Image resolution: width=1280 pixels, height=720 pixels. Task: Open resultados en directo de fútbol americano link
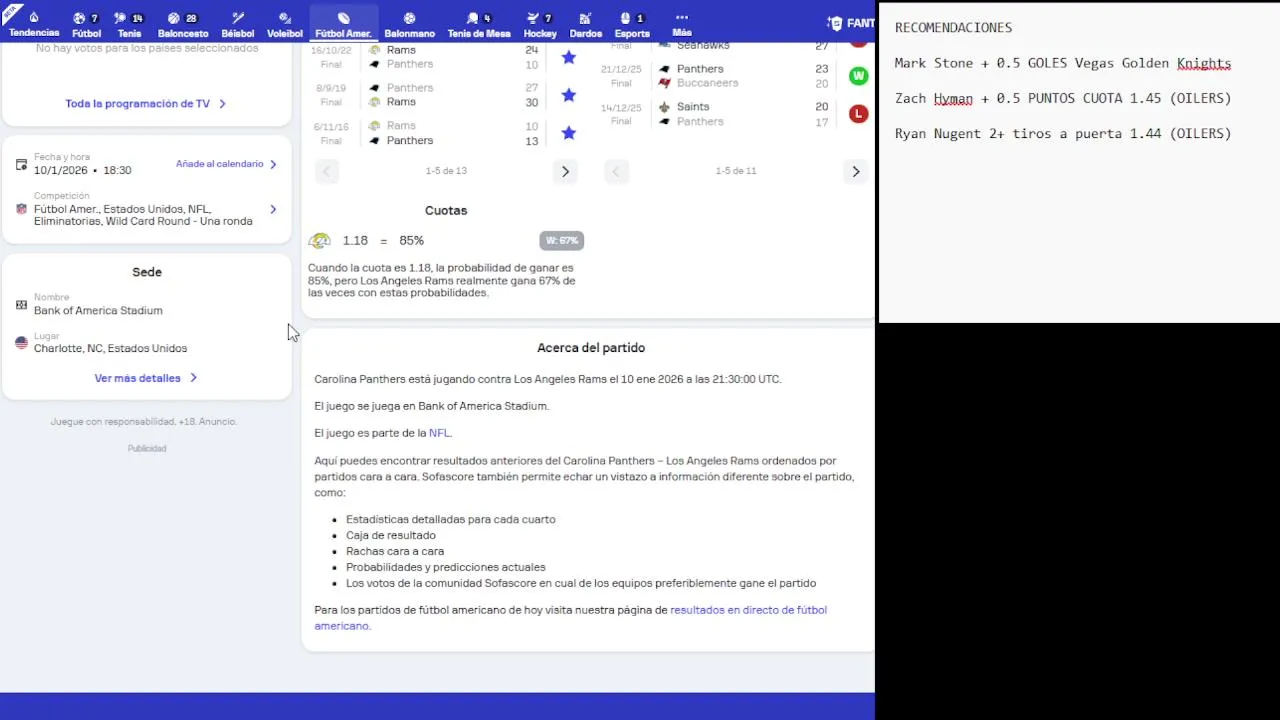pyautogui.click(x=571, y=618)
